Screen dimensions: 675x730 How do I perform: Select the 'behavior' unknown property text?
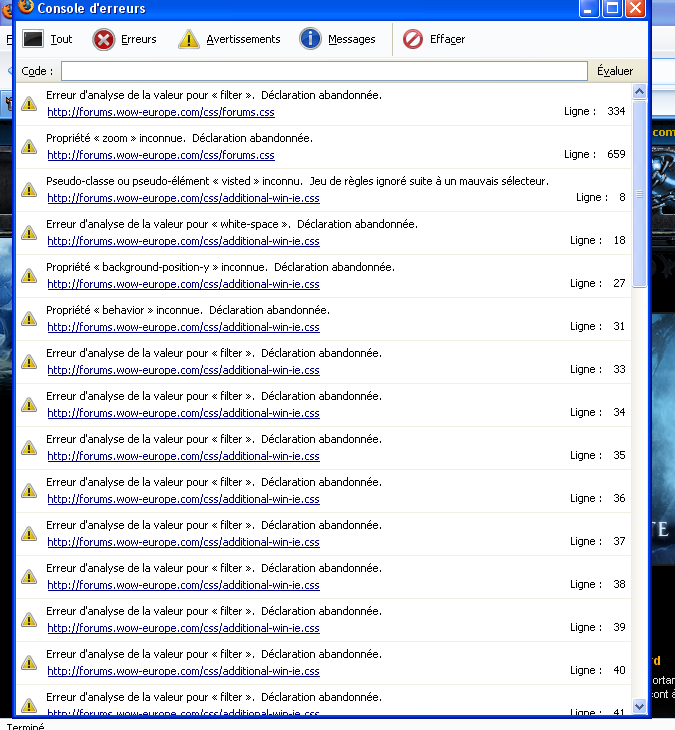[x=188, y=310]
